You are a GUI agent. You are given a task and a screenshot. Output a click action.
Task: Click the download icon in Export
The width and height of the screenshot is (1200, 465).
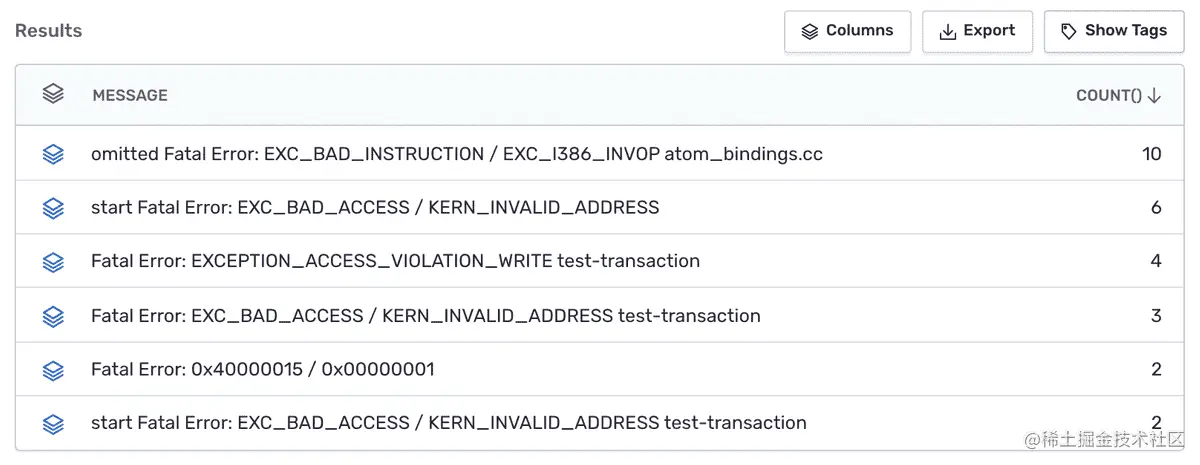947,32
